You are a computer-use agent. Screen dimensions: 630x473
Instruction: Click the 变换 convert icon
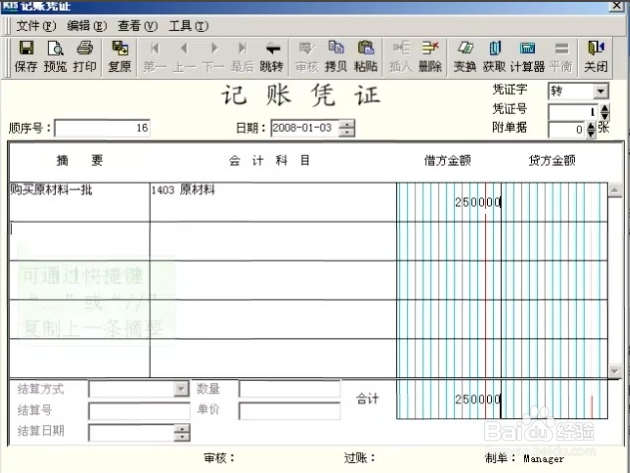click(x=465, y=57)
